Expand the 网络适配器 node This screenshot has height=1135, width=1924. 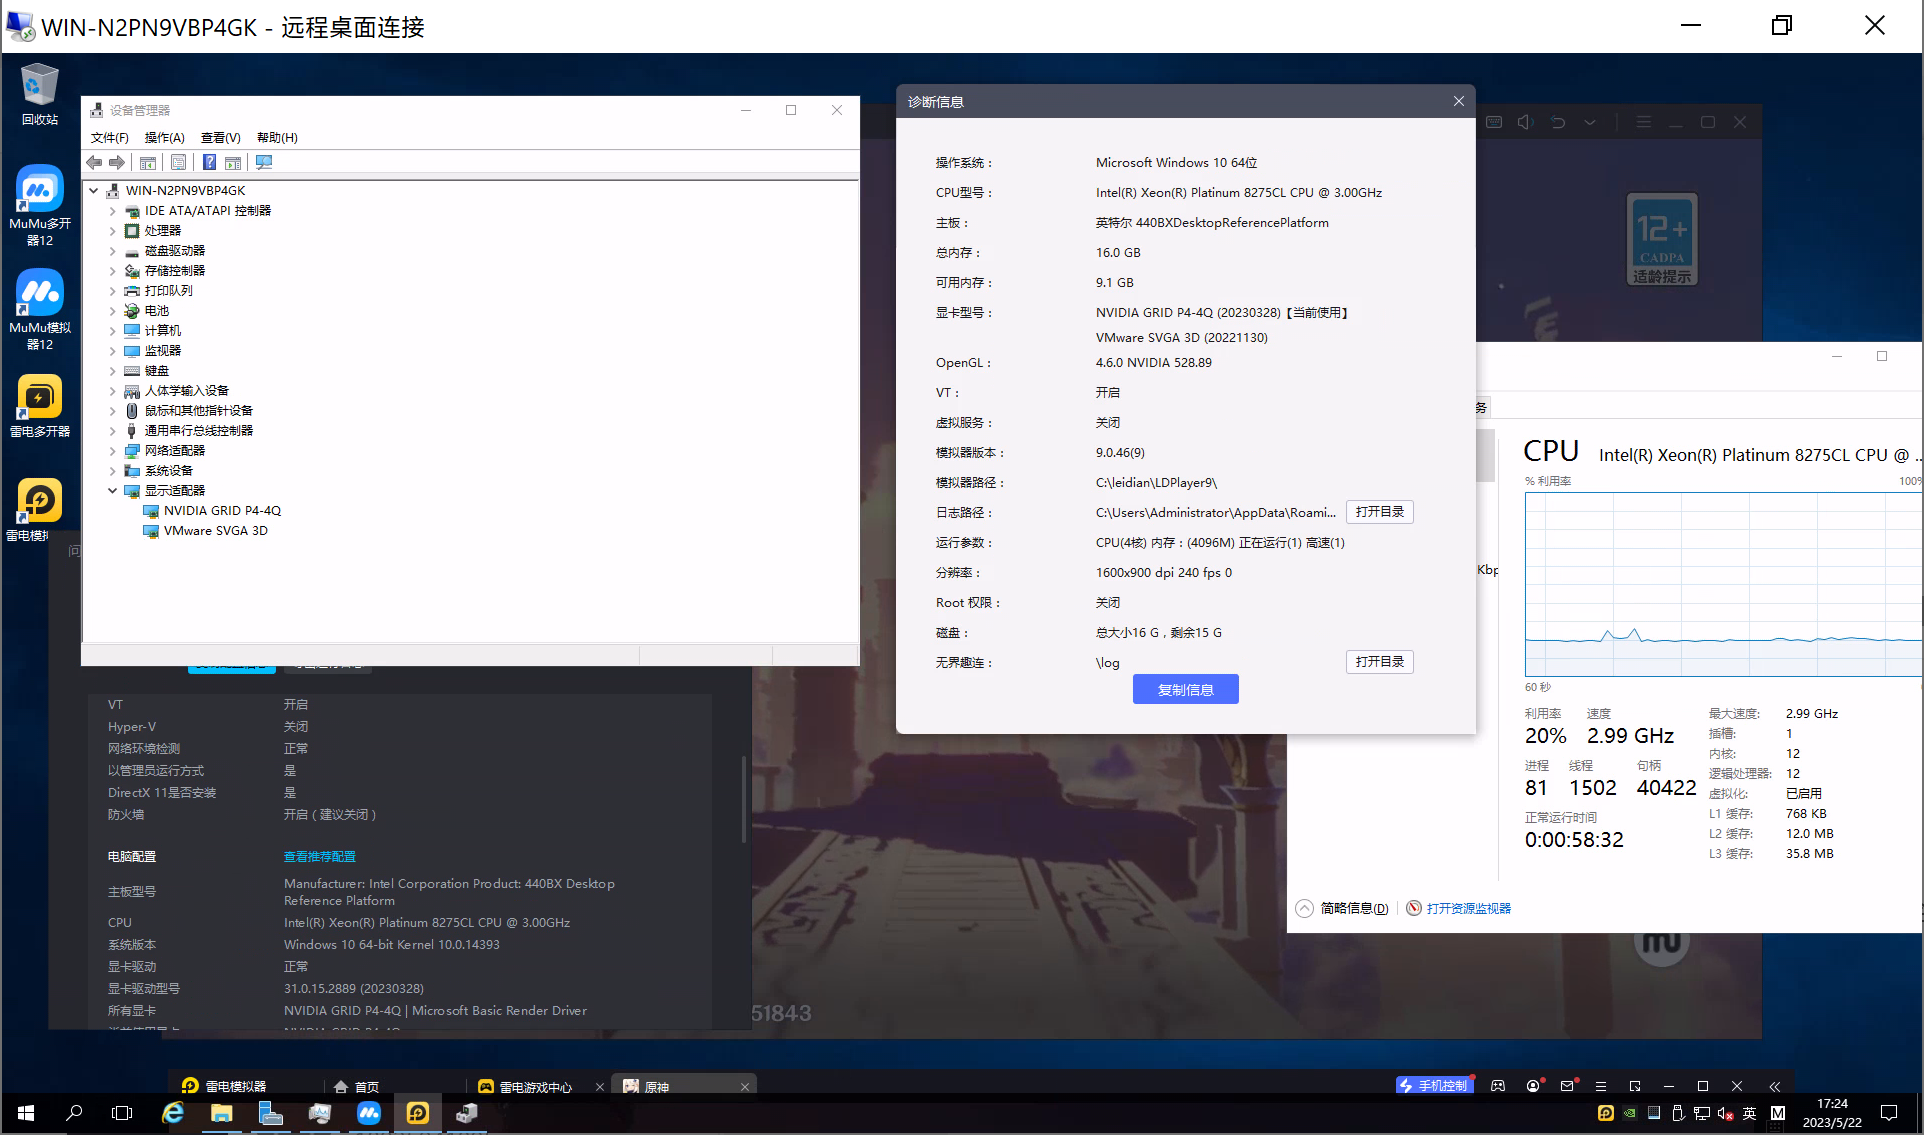click(113, 451)
